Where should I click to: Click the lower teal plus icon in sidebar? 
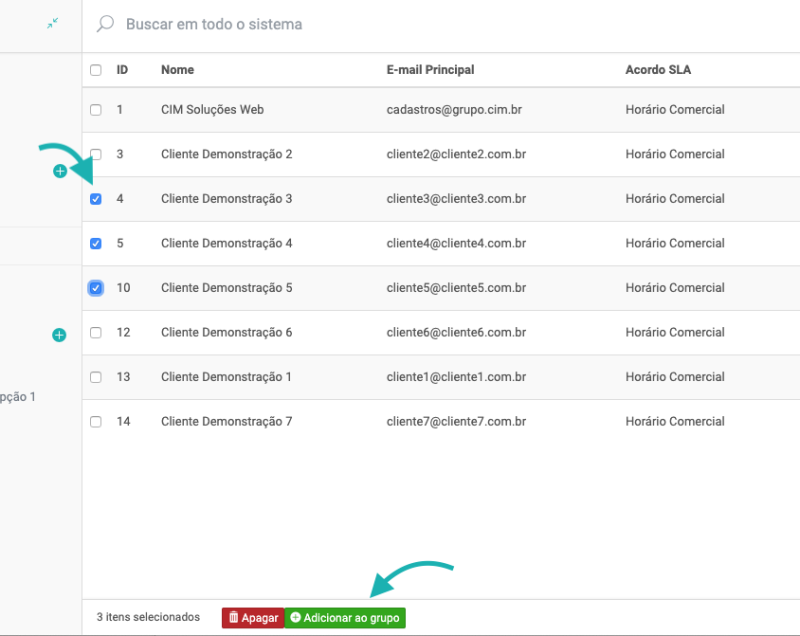(59, 335)
